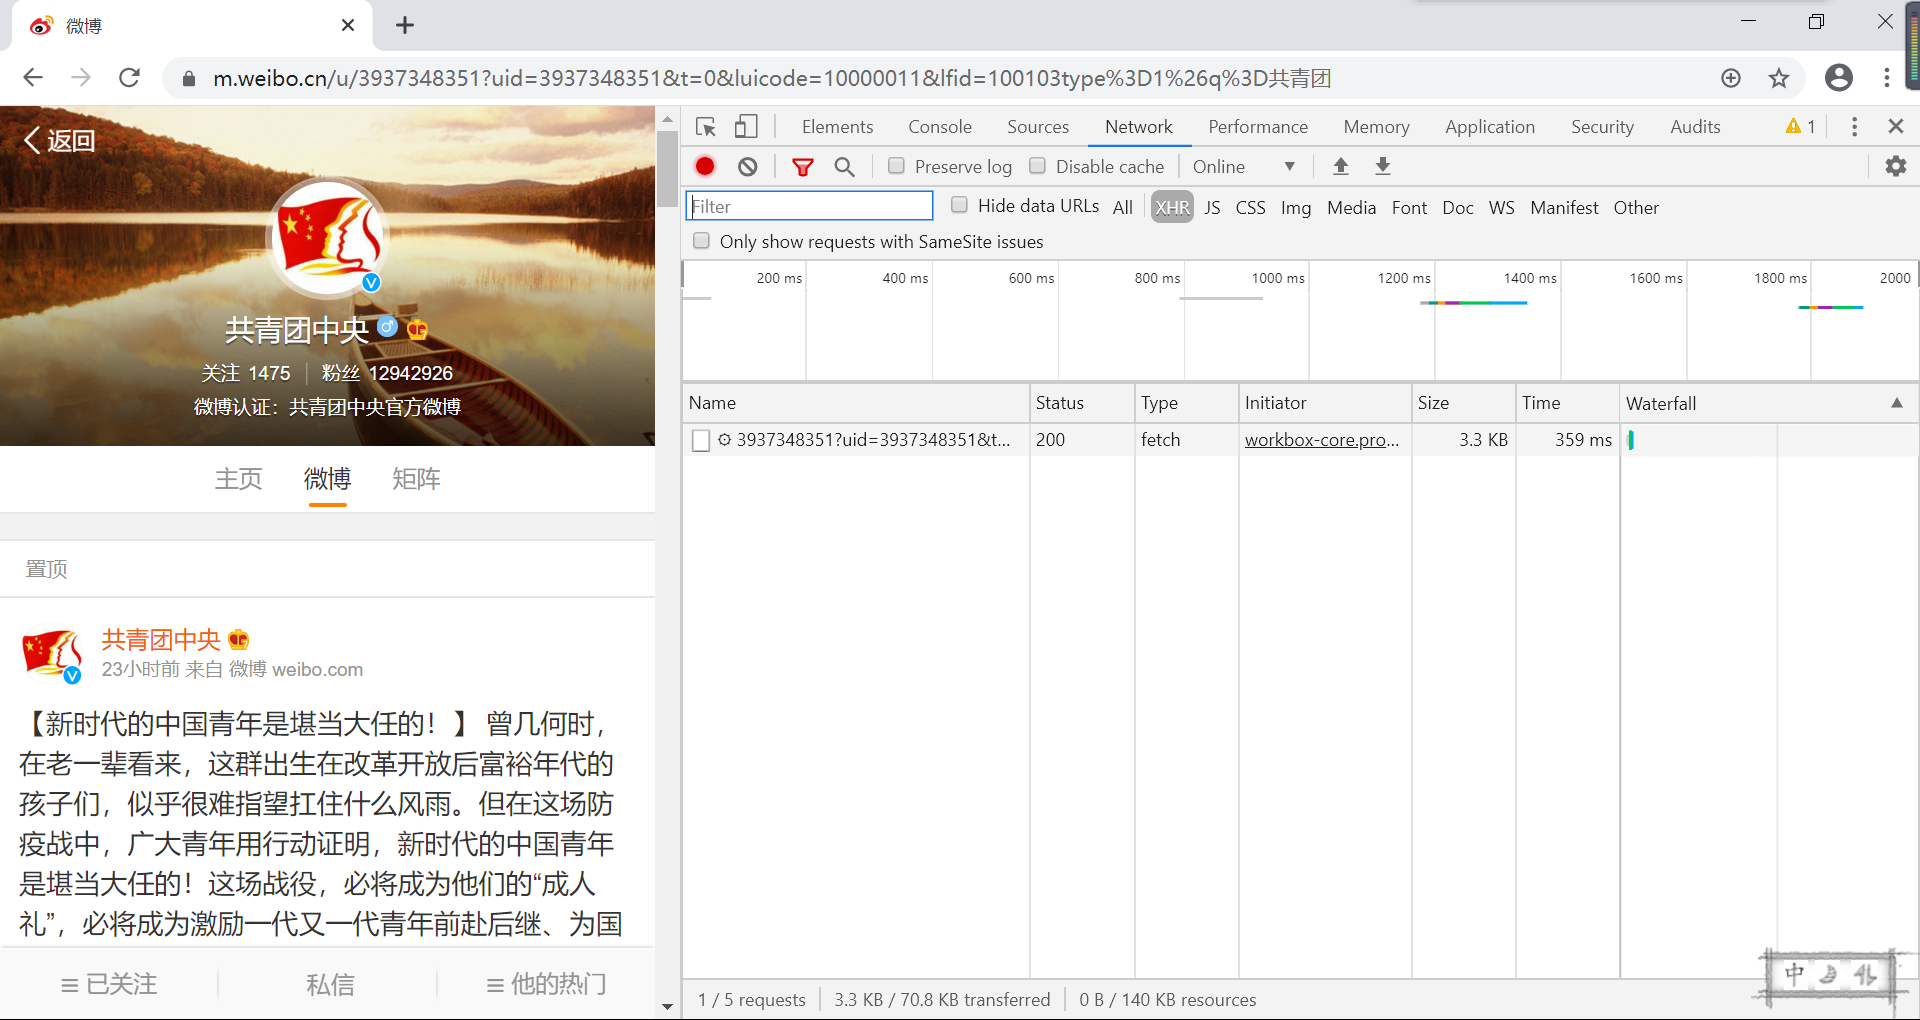Export HAR file with download arrow

click(1383, 166)
